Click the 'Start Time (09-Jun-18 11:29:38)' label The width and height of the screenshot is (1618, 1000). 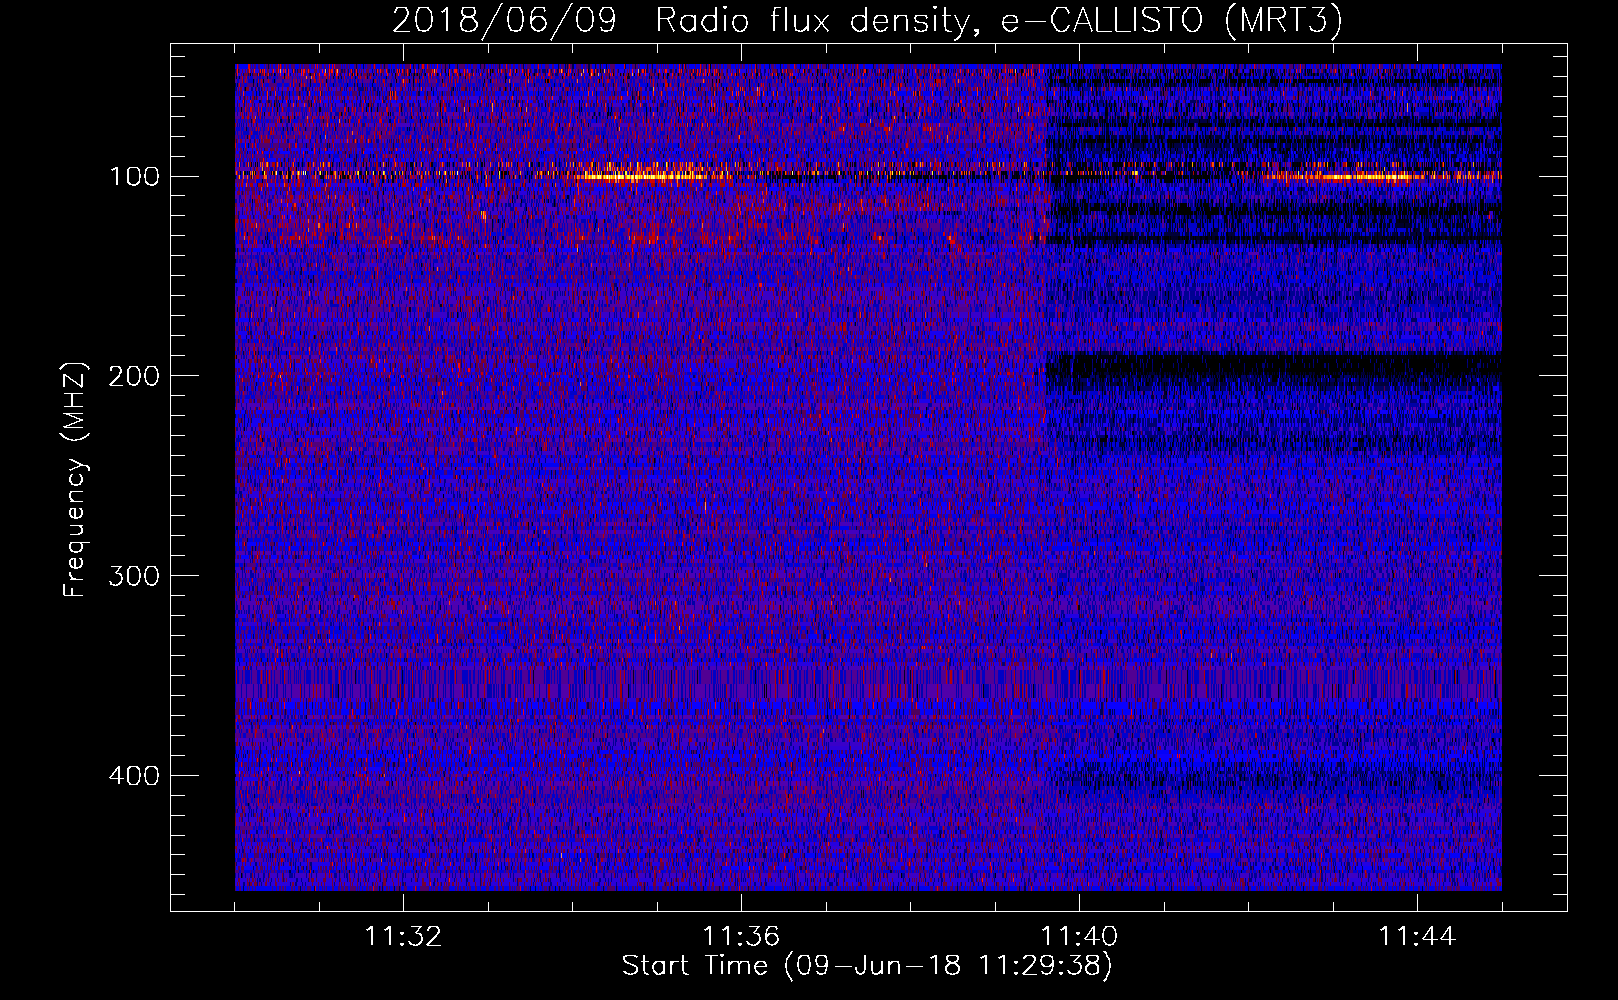pyautogui.click(x=867, y=966)
